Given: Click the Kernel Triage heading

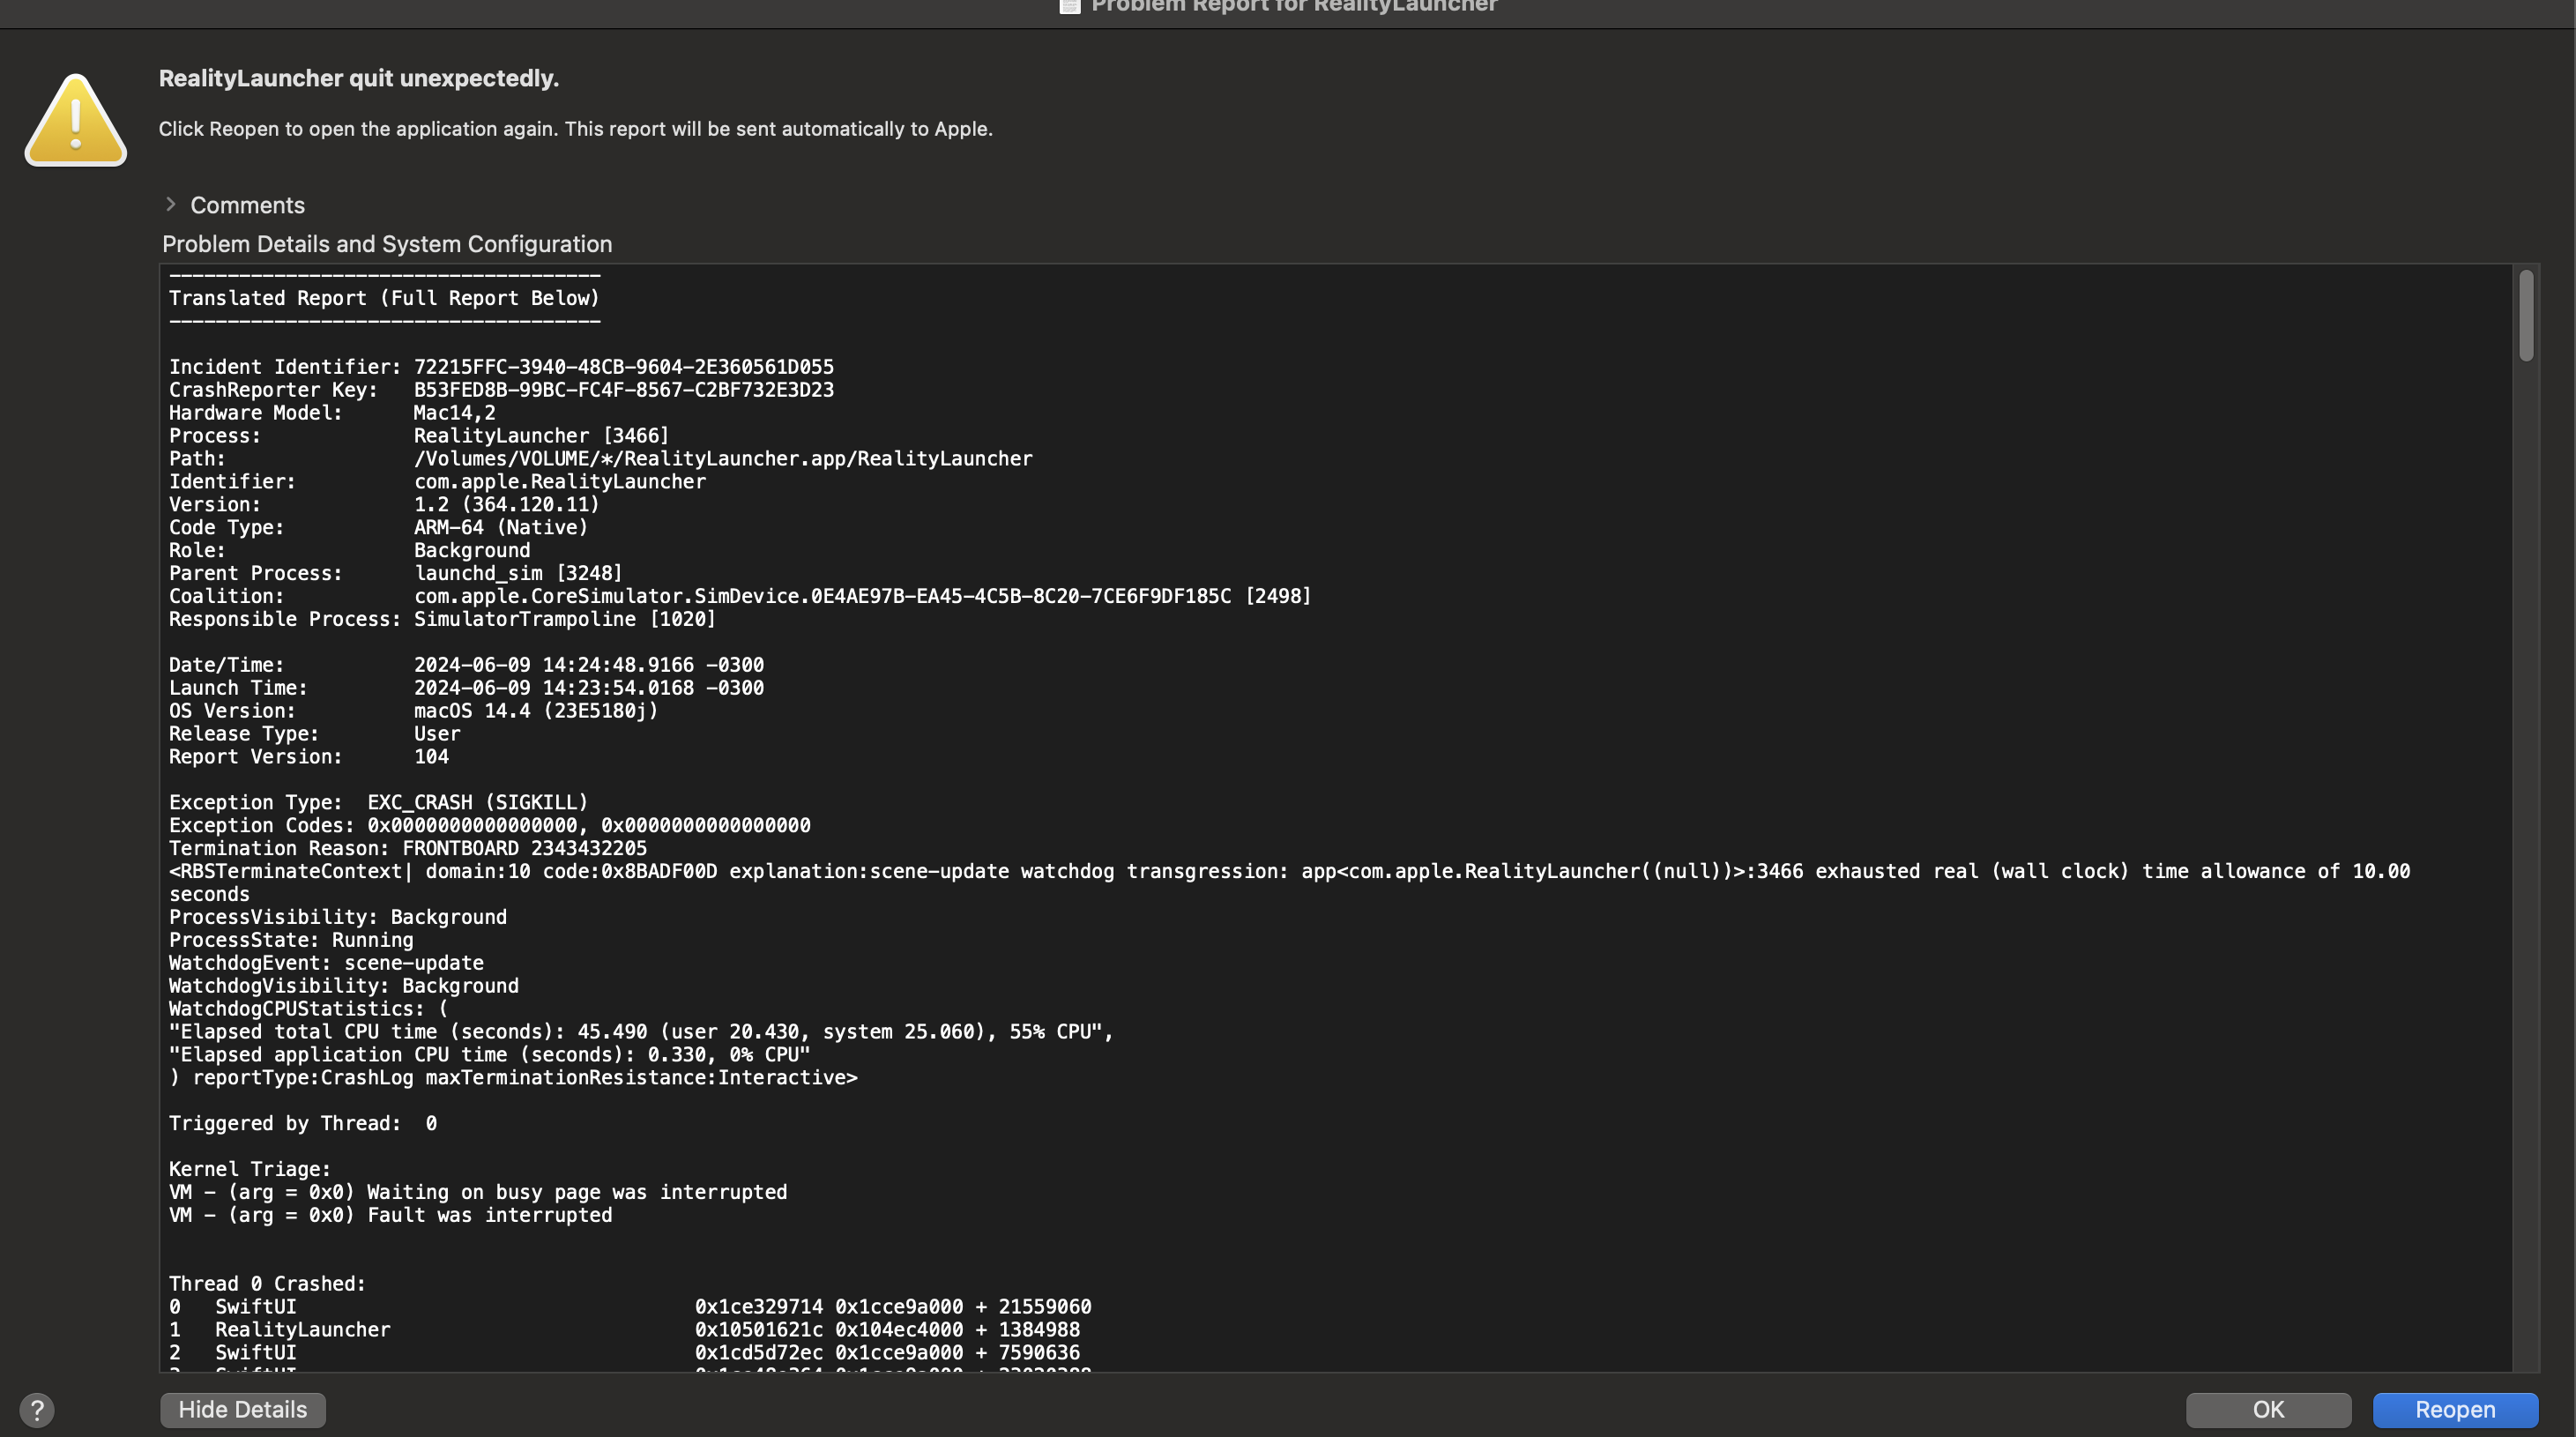Looking at the screenshot, I should pos(250,1170).
